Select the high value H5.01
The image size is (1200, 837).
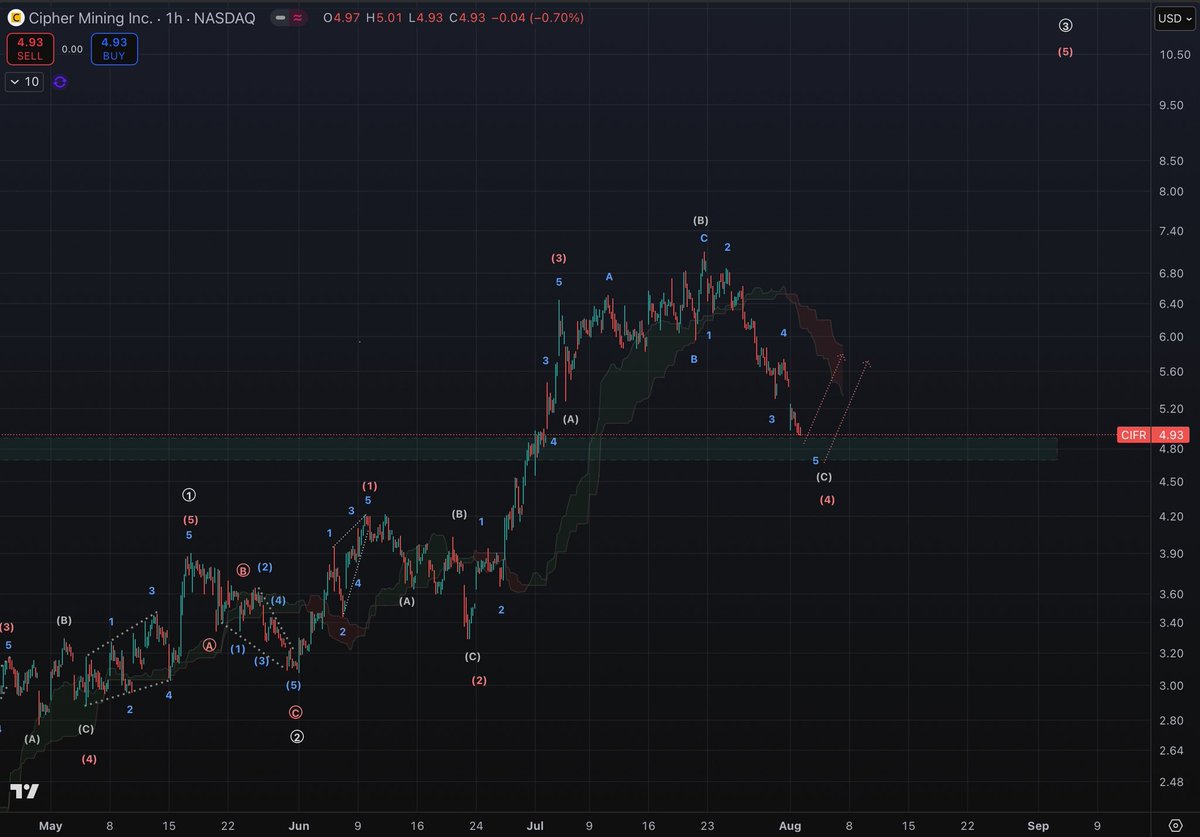coord(385,18)
